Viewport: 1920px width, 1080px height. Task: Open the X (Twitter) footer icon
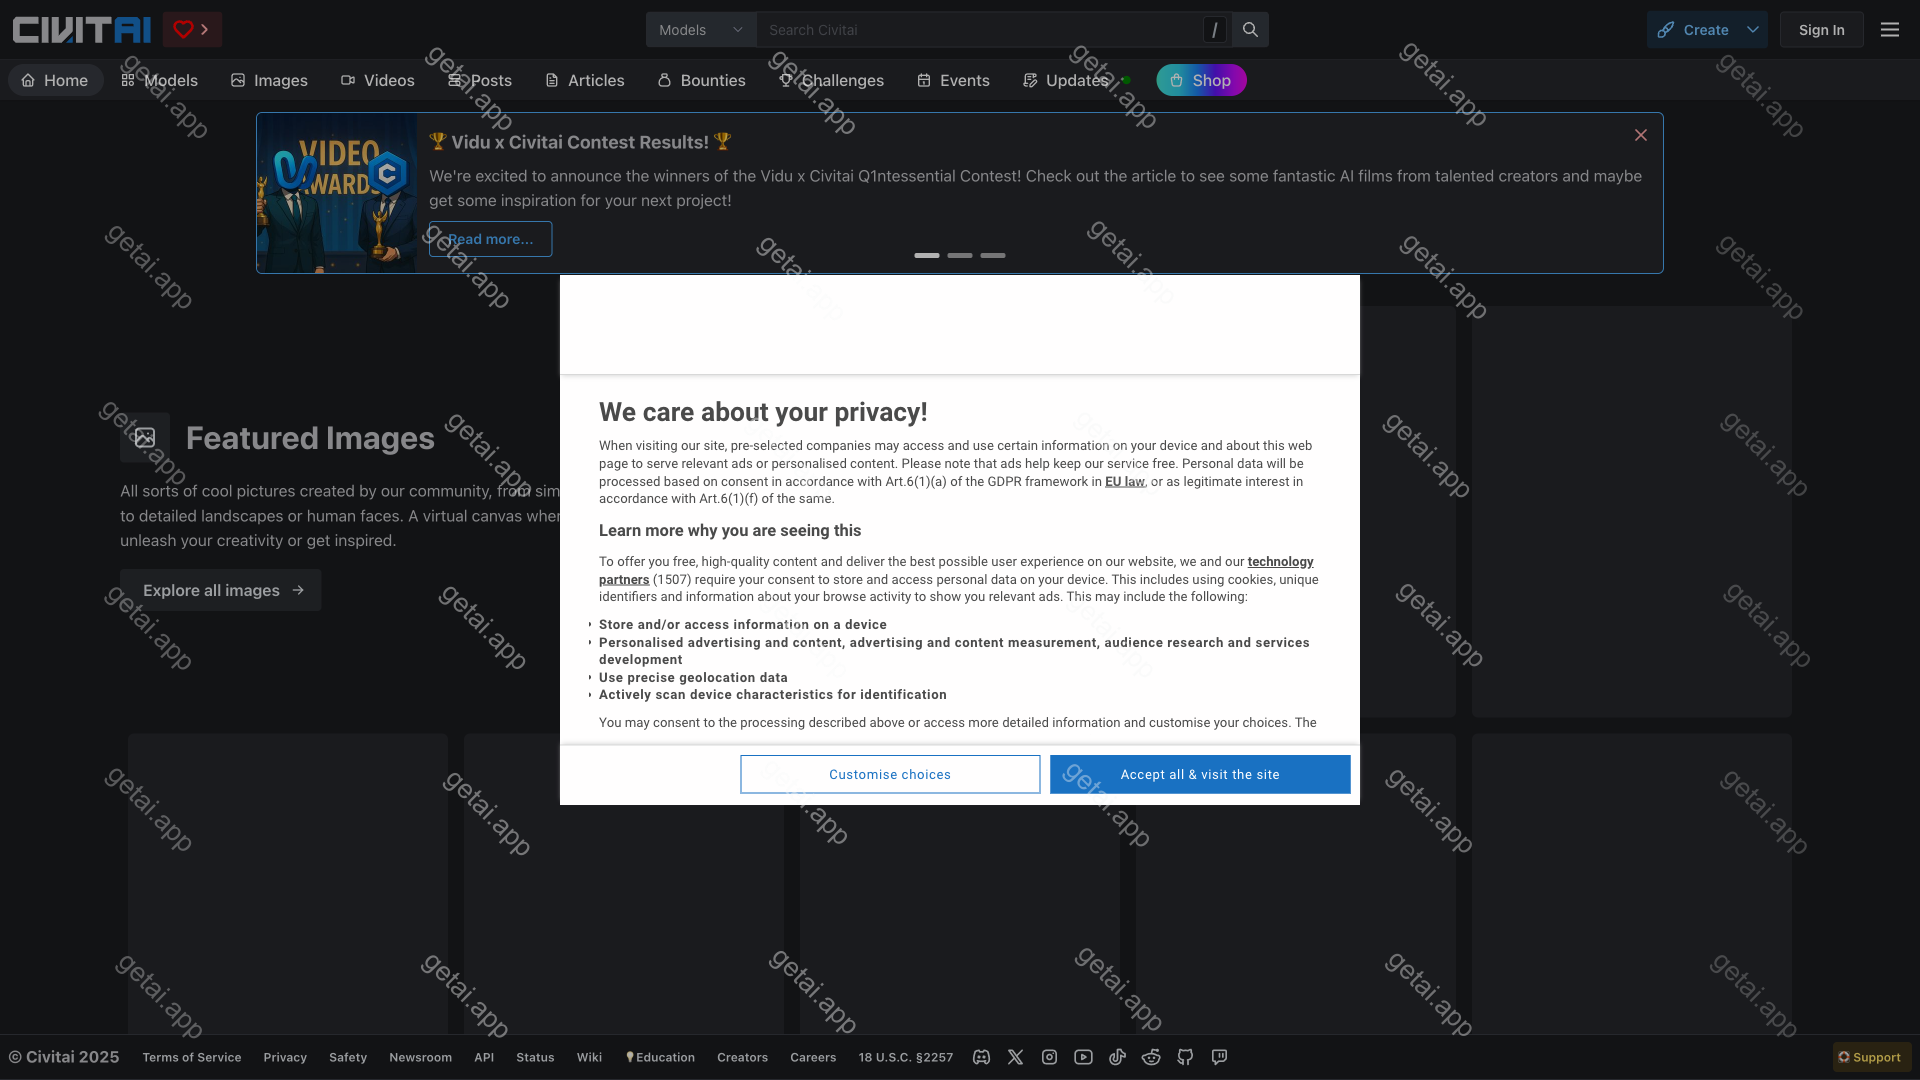click(1015, 1057)
